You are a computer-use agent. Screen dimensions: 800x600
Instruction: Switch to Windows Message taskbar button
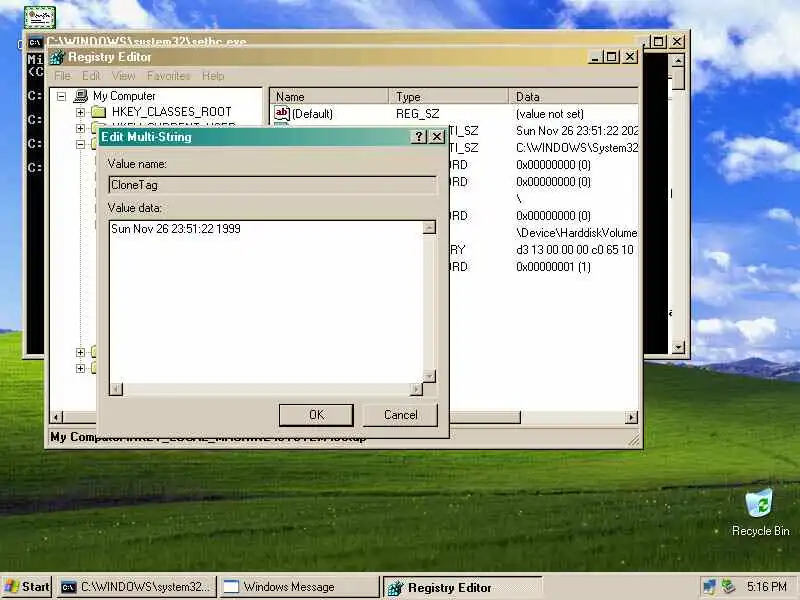(x=300, y=587)
